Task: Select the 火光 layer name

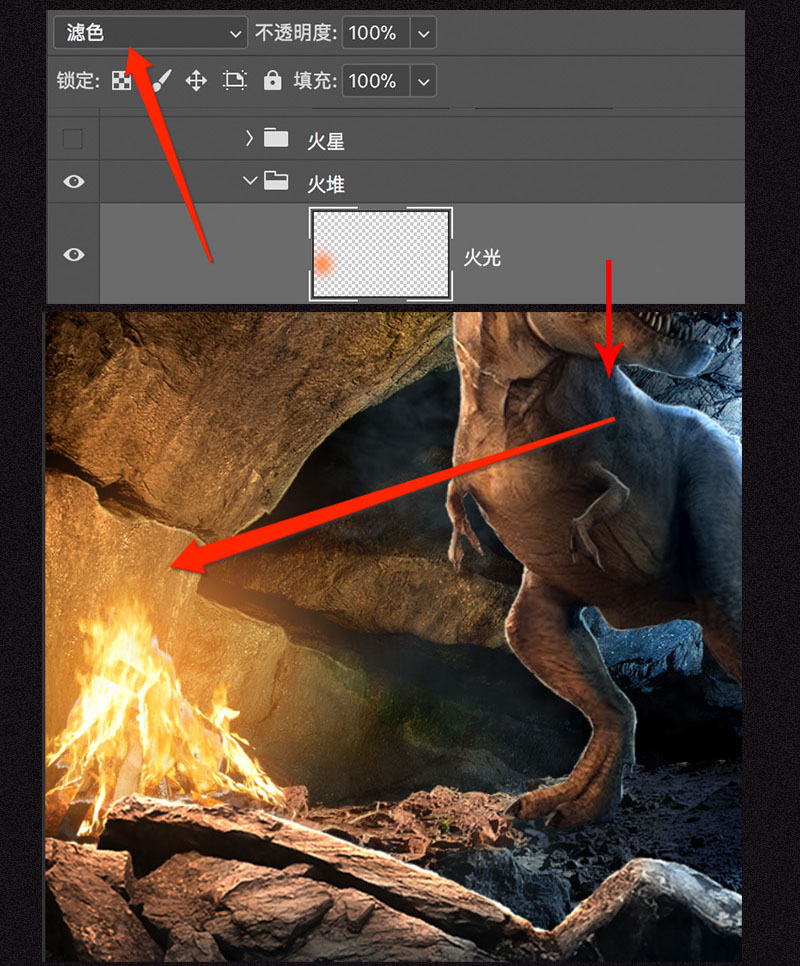Action: pyautogui.click(x=482, y=257)
